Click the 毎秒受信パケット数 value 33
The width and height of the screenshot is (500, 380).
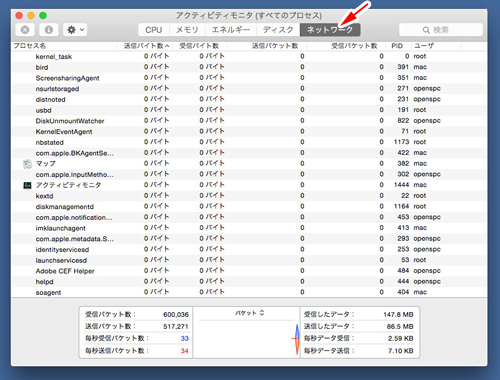185,338
